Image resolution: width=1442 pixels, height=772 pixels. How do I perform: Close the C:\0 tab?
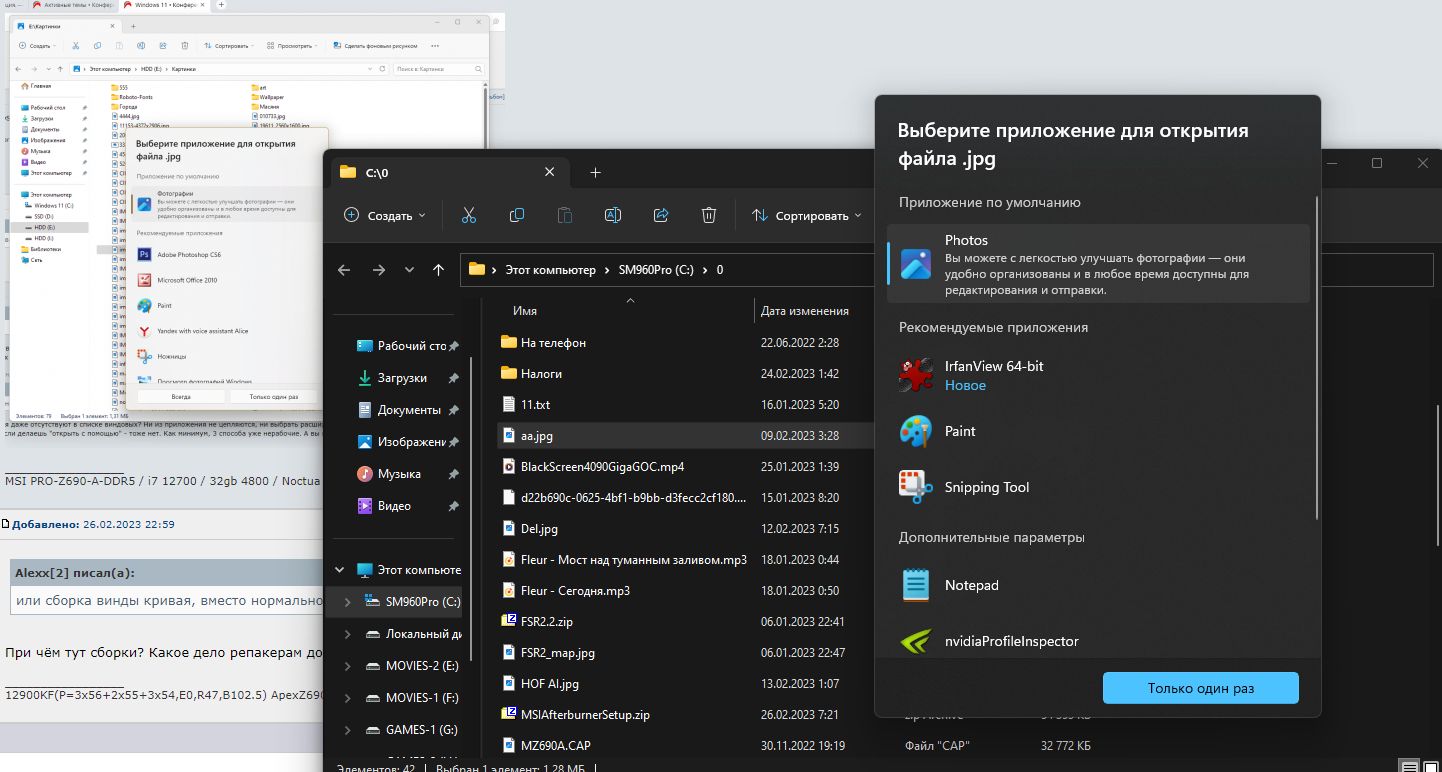click(549, 172)
